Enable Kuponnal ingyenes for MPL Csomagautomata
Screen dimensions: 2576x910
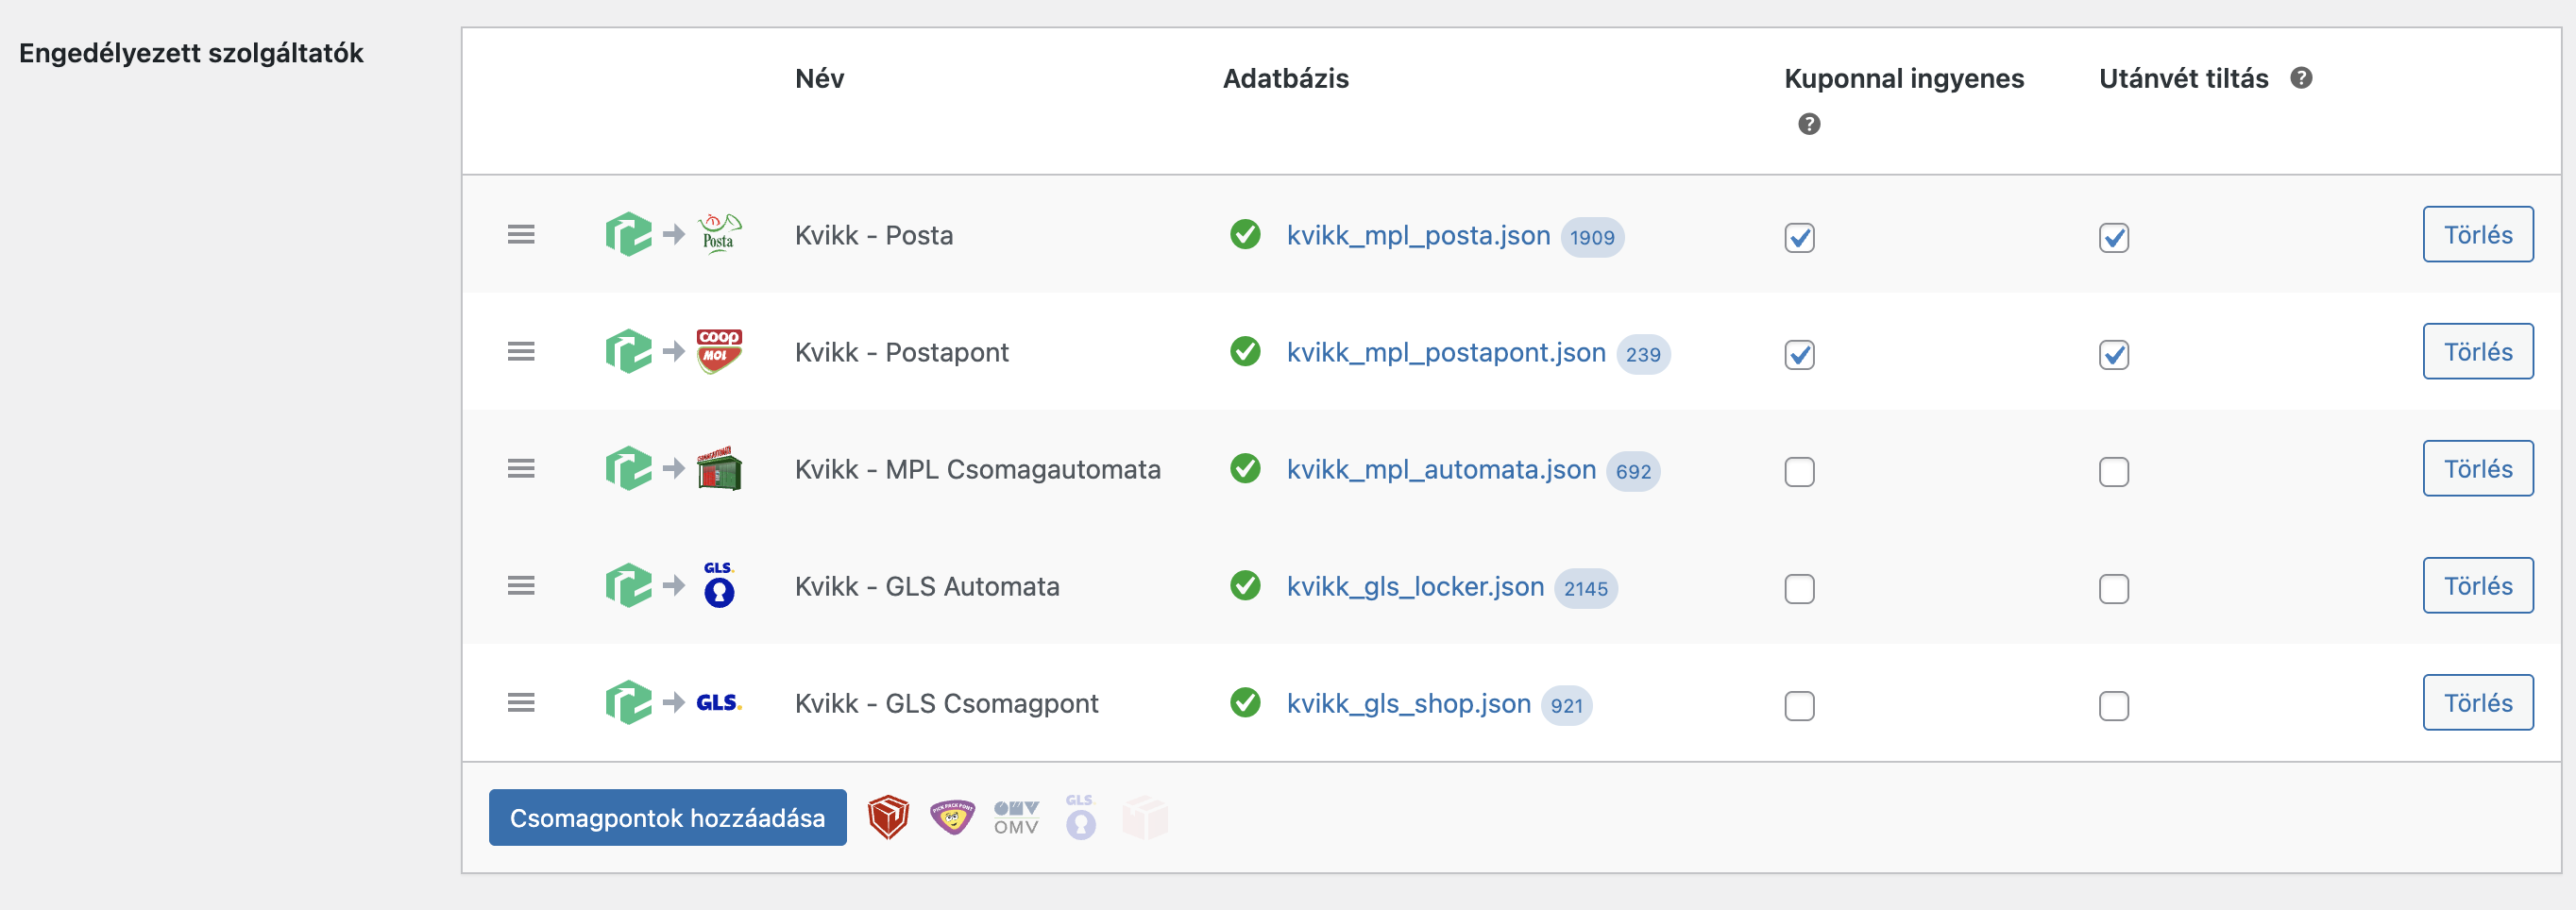tap(1799, 472)
